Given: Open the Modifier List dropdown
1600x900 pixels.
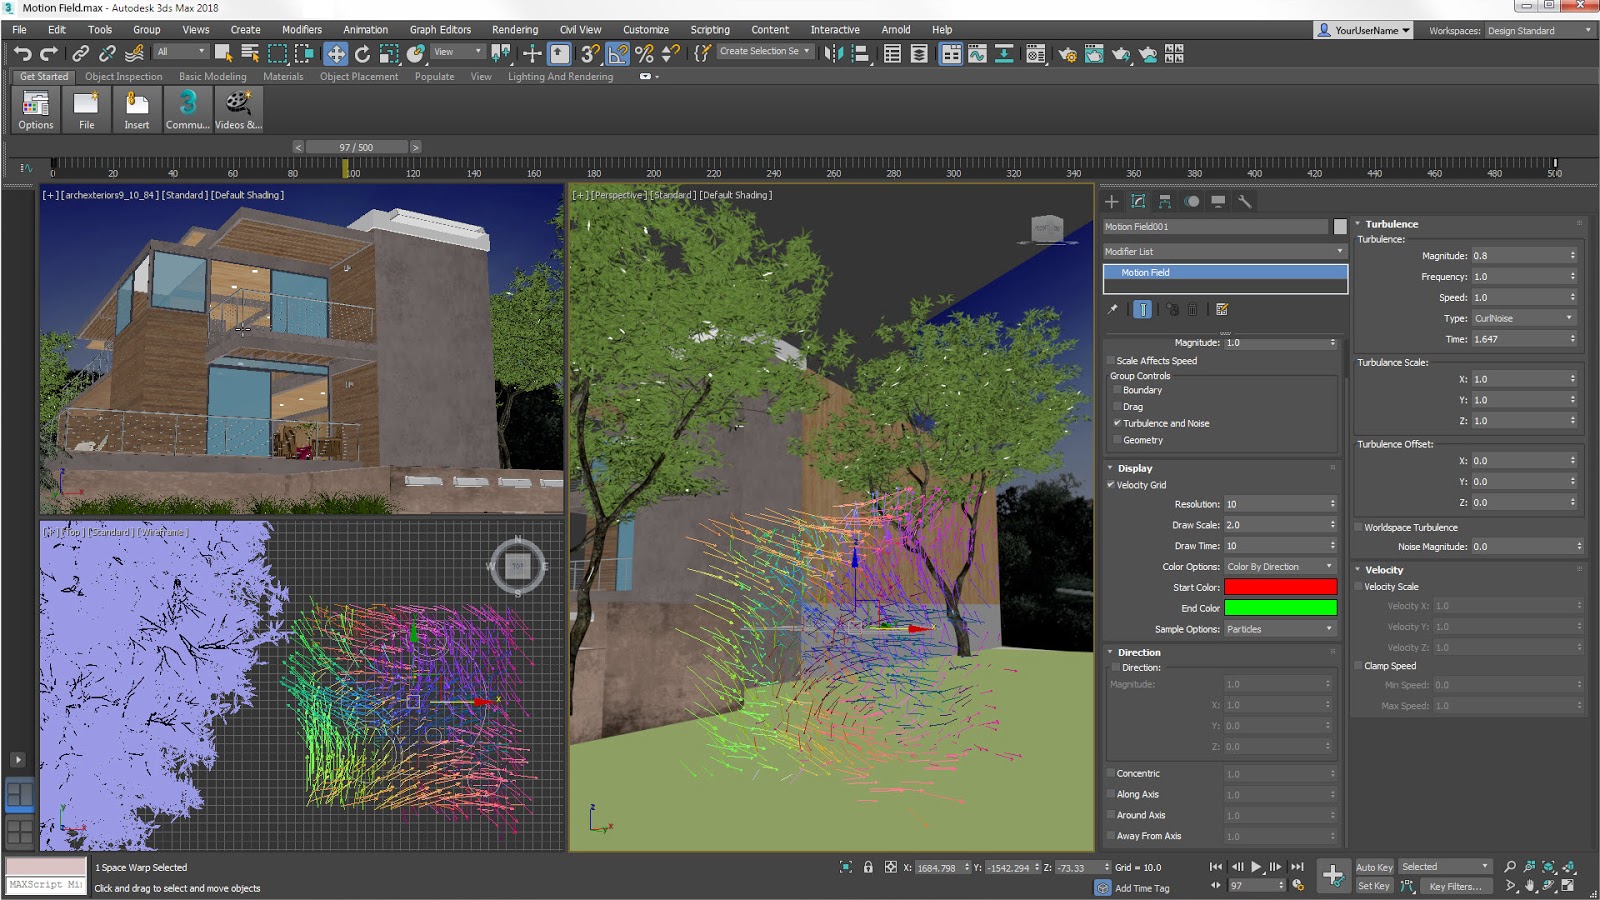Looking at the screenshot, I should click(x=1340, y=250).
